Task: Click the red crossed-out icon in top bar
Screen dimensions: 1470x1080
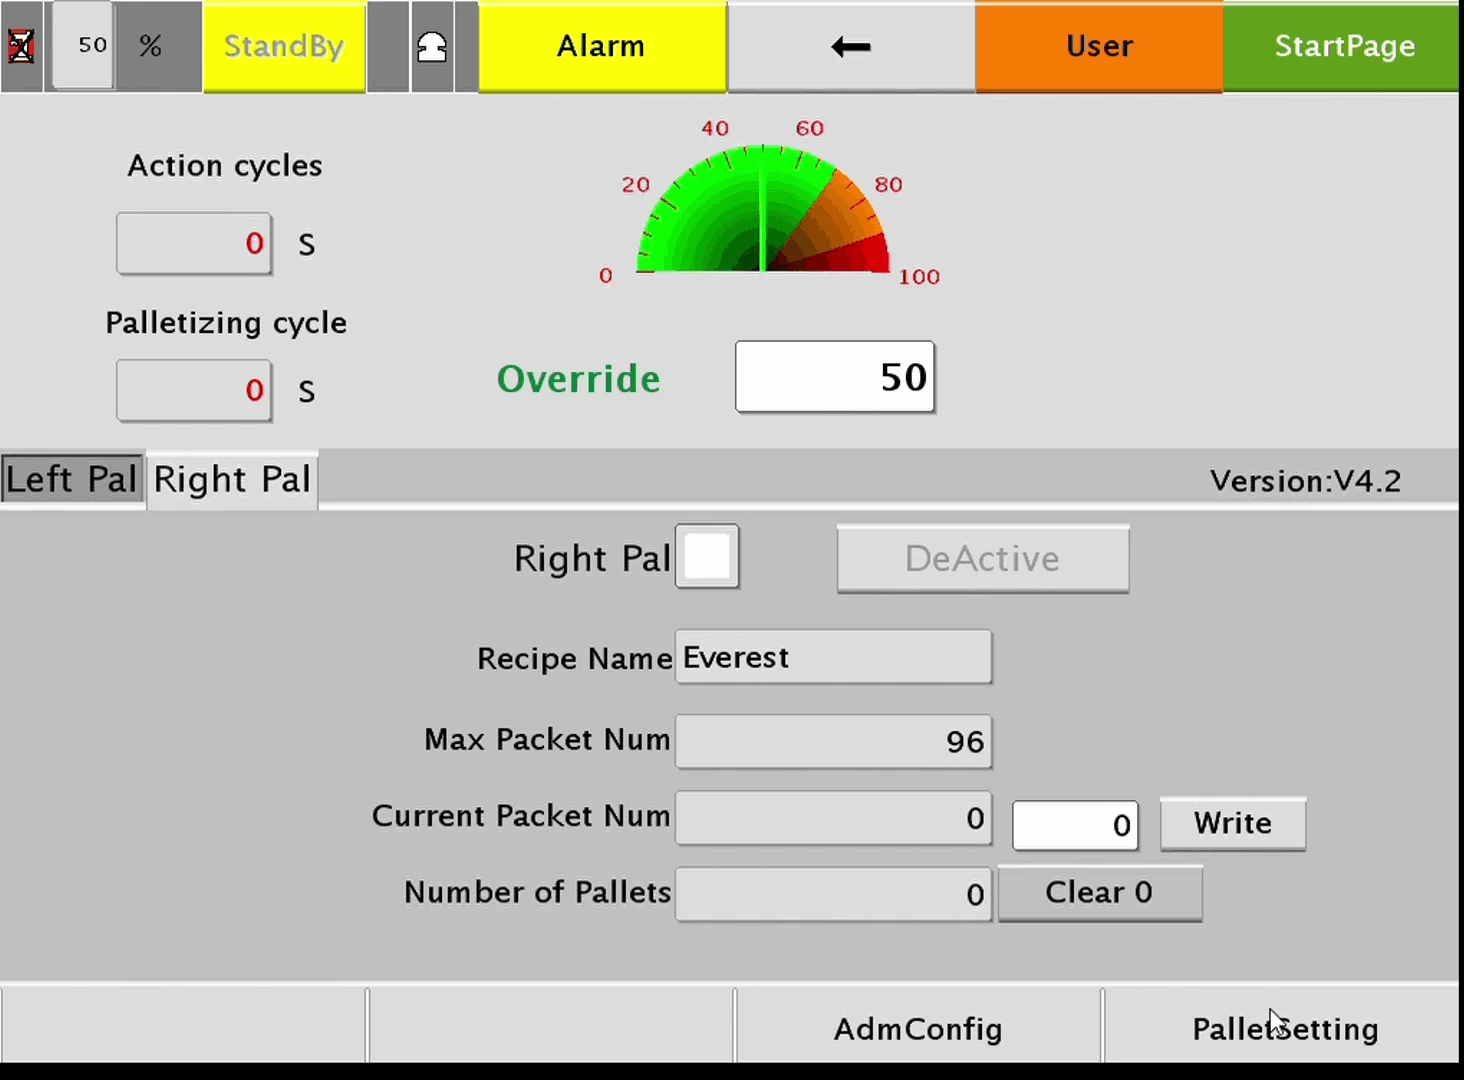Action: click(x=21, y=46)
